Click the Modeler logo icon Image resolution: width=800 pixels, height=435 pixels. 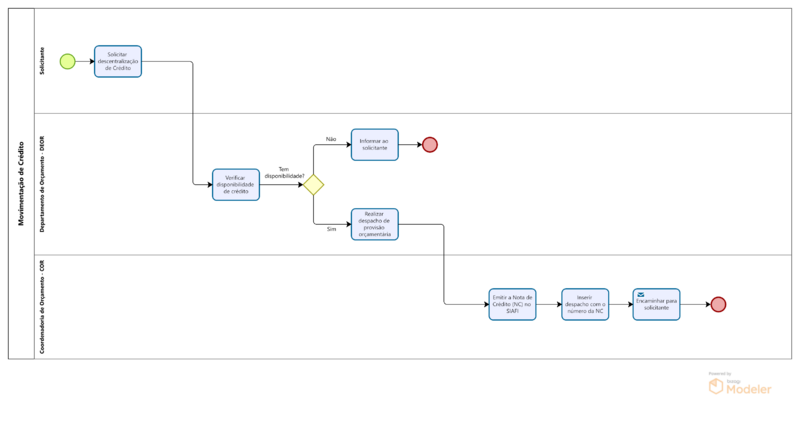point(716,387)
